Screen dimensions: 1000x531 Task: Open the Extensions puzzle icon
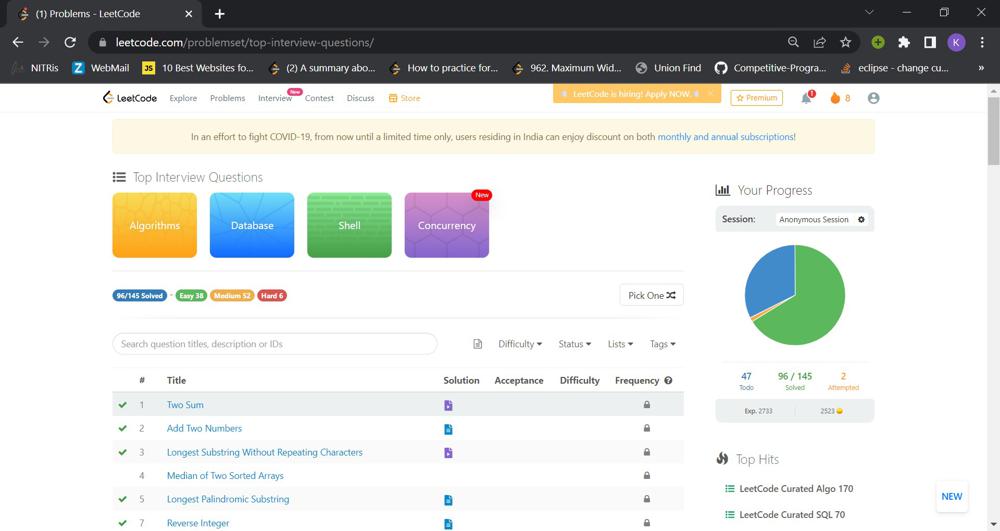[904, 42]
